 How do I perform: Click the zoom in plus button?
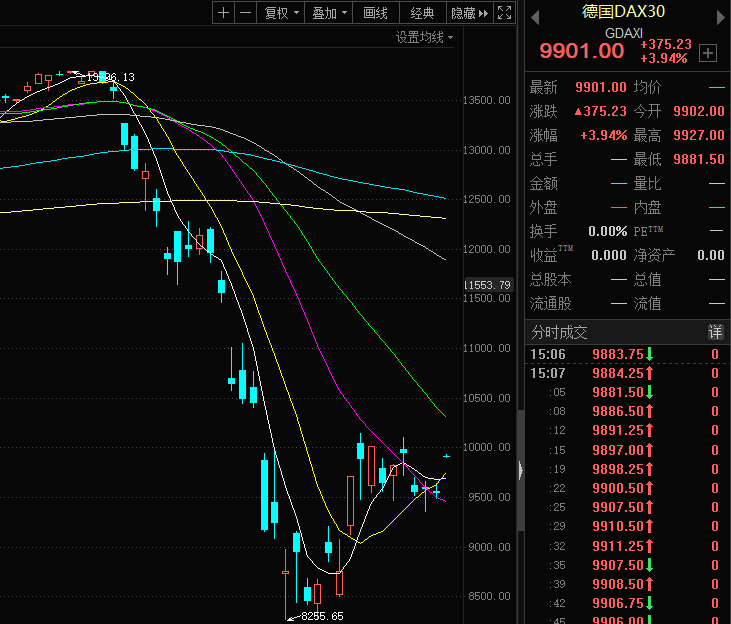(x=223, y=13)
